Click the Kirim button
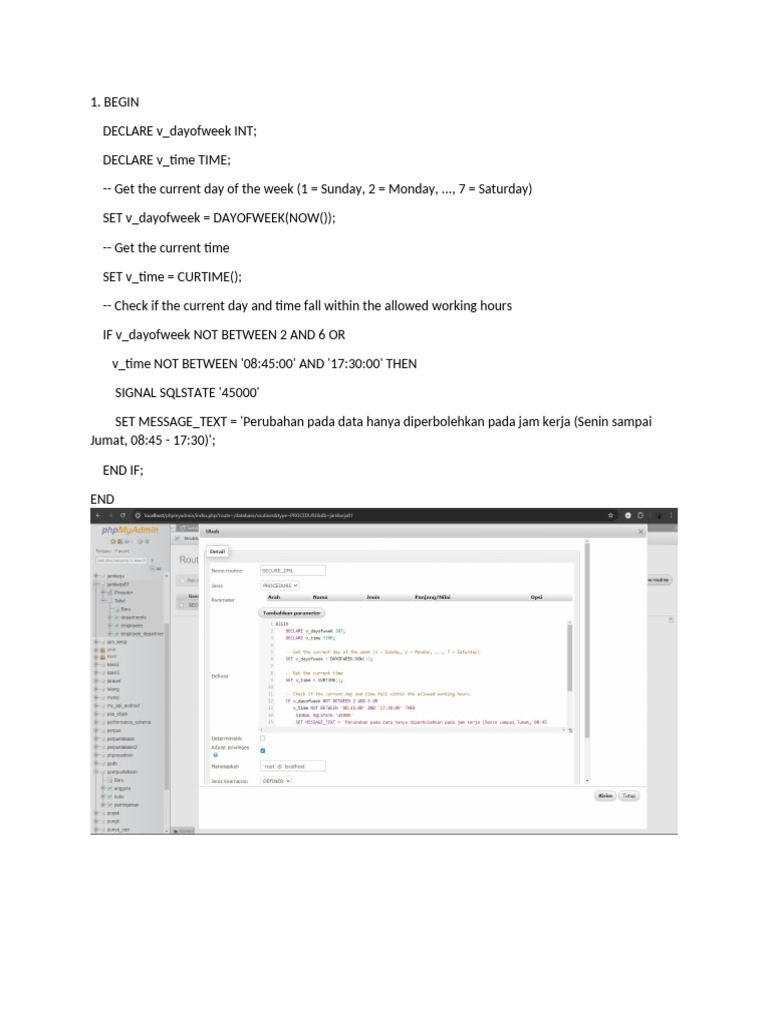This screenshot has width=768, height=1024. pos(605,795)
